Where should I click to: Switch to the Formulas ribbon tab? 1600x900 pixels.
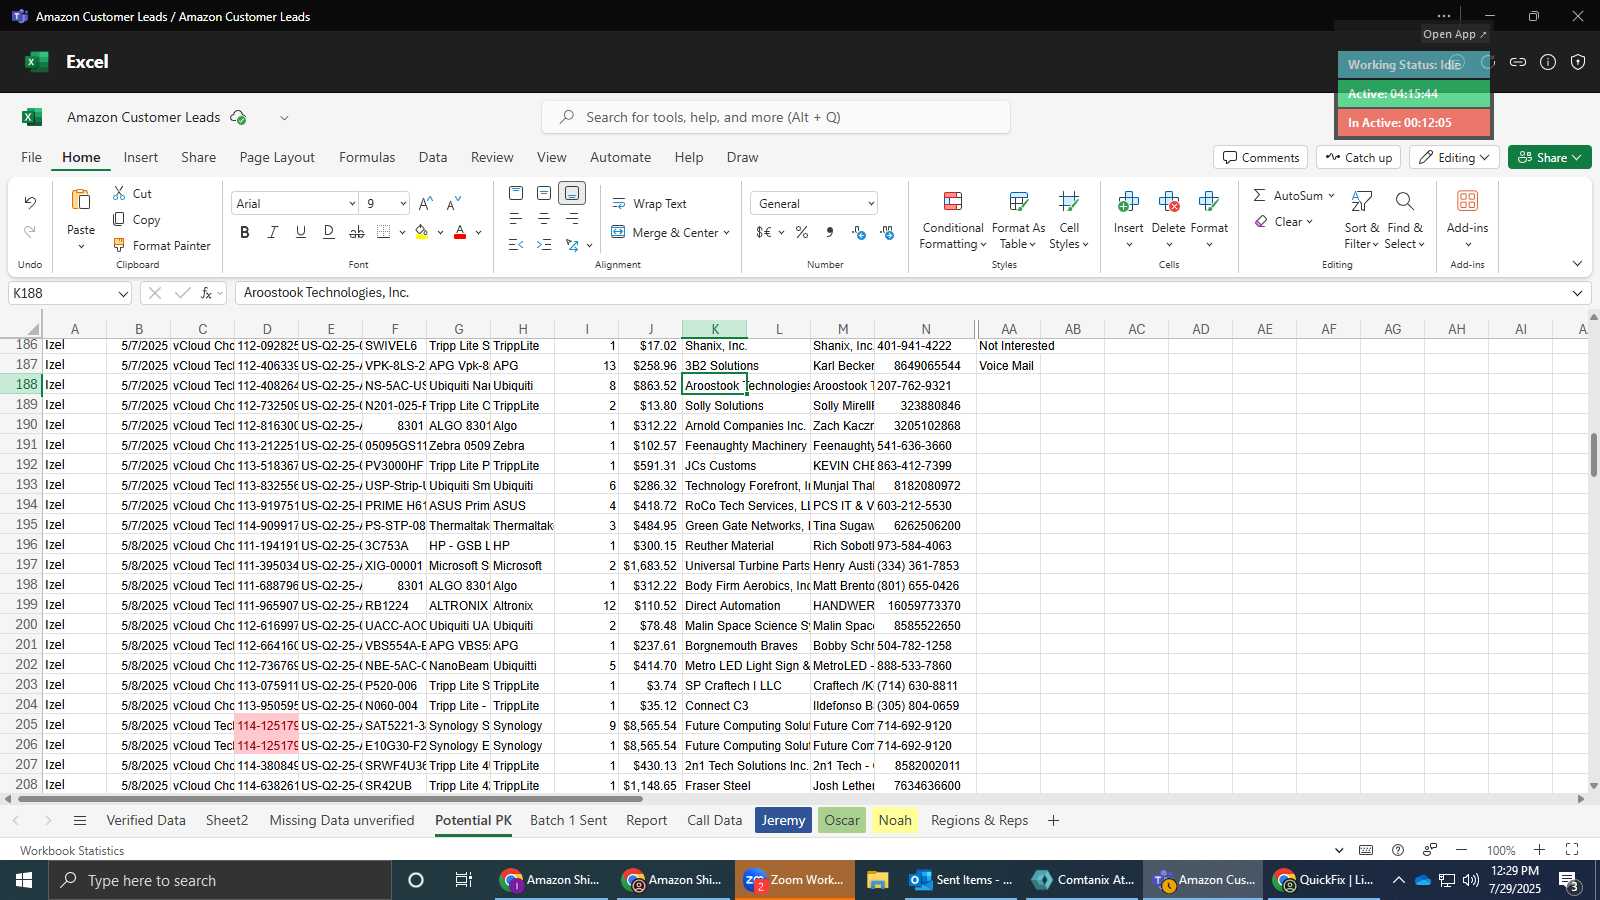[x=367, y=157]
